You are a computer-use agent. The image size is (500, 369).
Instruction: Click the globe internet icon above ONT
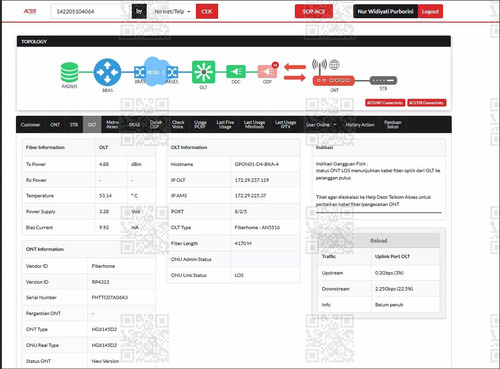[x=334, y=65]
